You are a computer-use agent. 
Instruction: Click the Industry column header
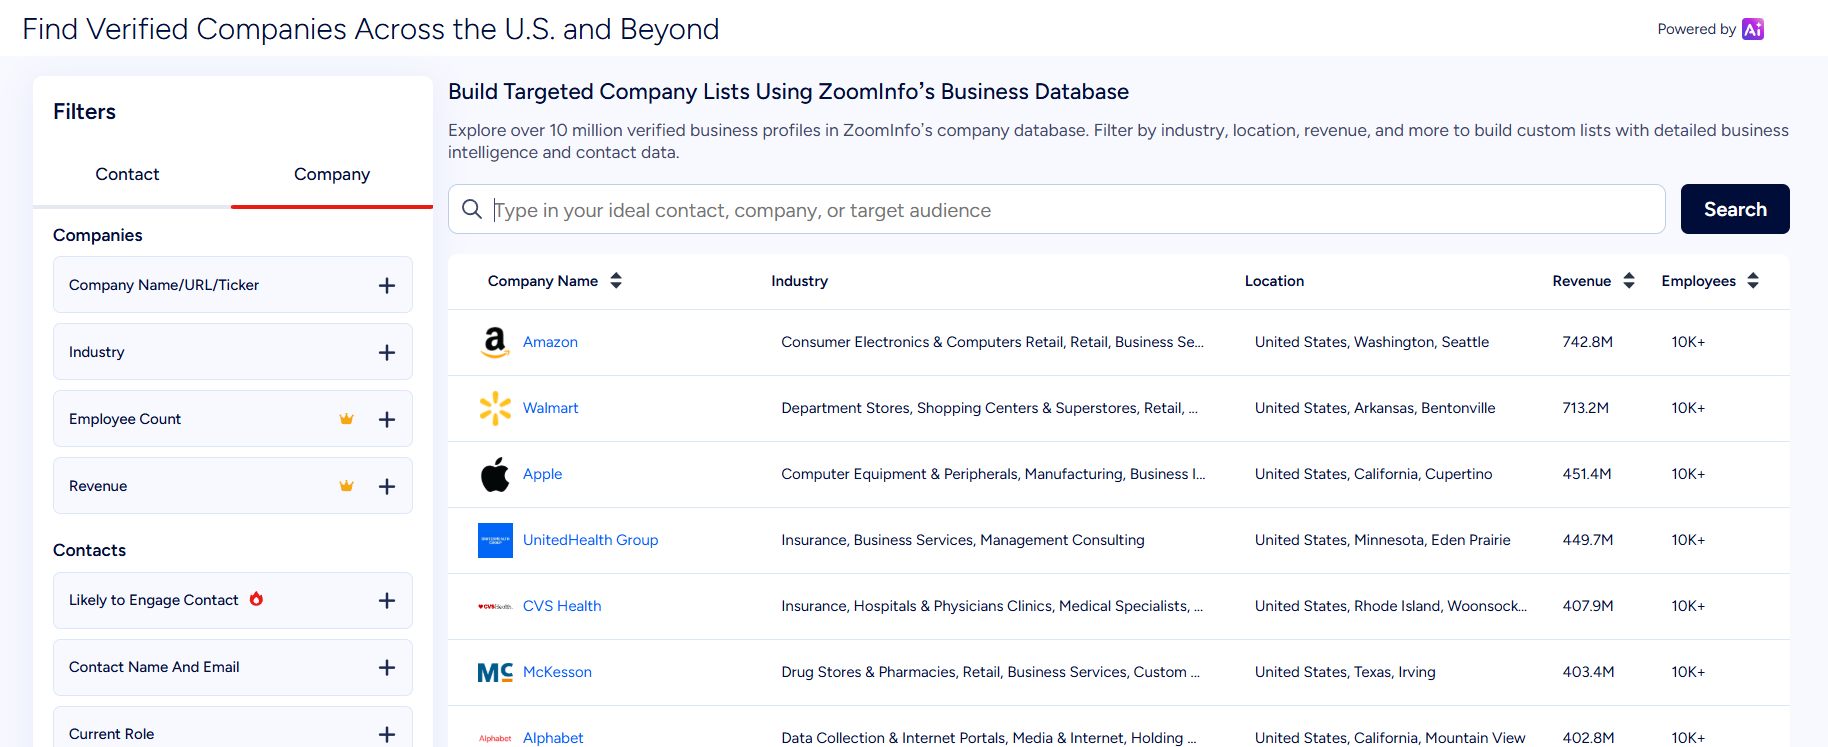(799, 281)
